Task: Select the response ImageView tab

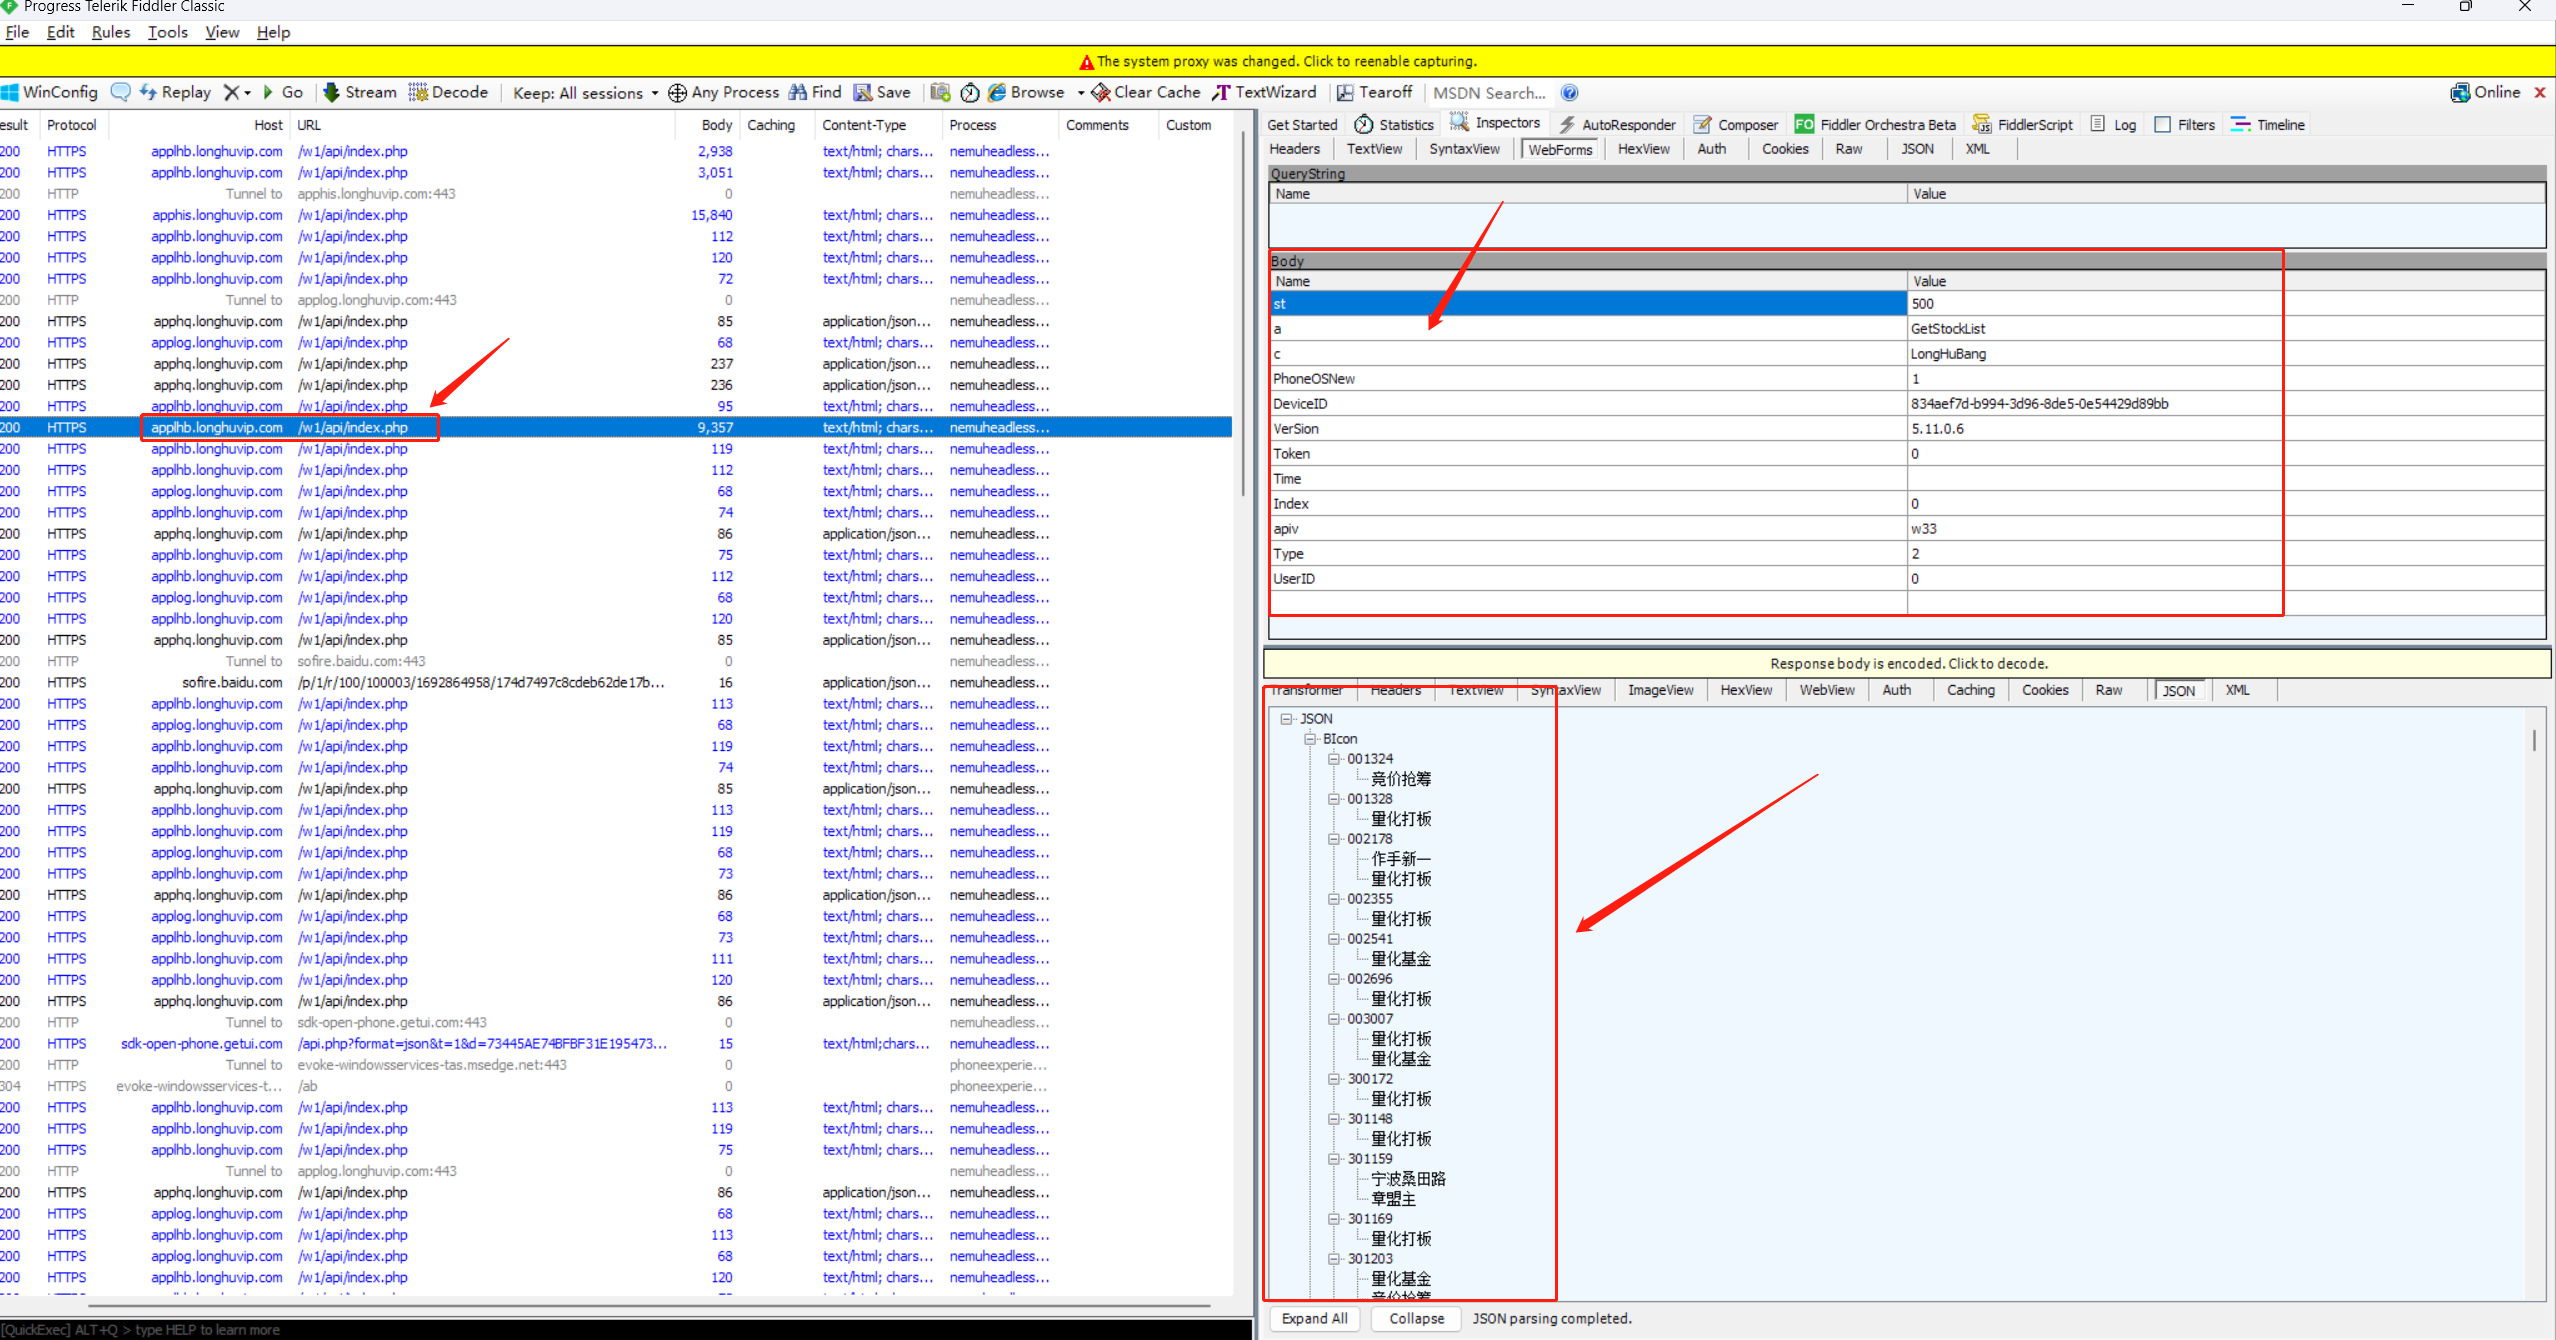Action: [1660, 690]
